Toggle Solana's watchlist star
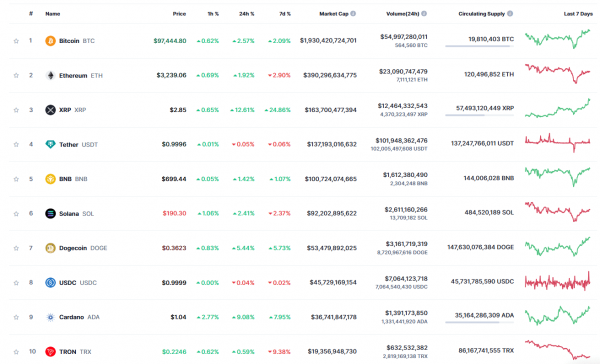 (x=16, y=214)
